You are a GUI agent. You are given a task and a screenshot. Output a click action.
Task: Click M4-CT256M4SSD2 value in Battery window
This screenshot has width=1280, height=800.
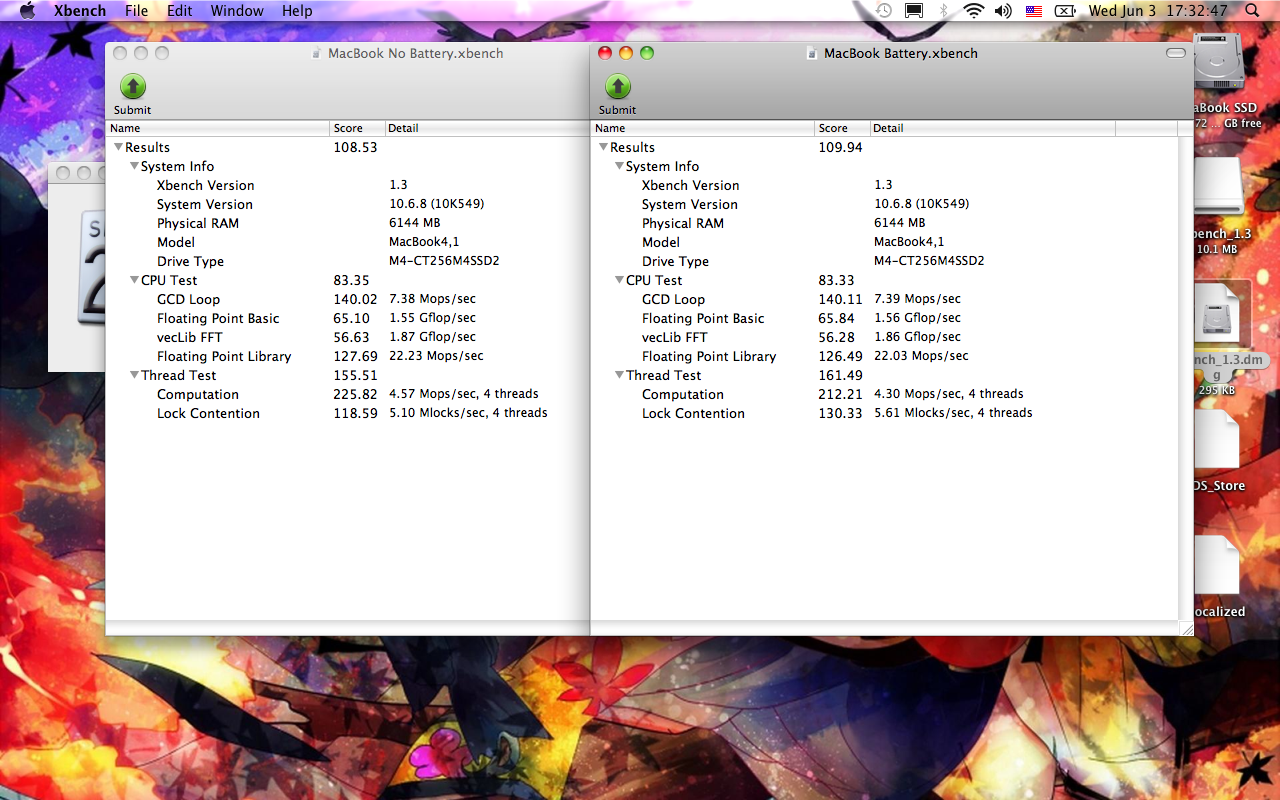click(929, 261)
